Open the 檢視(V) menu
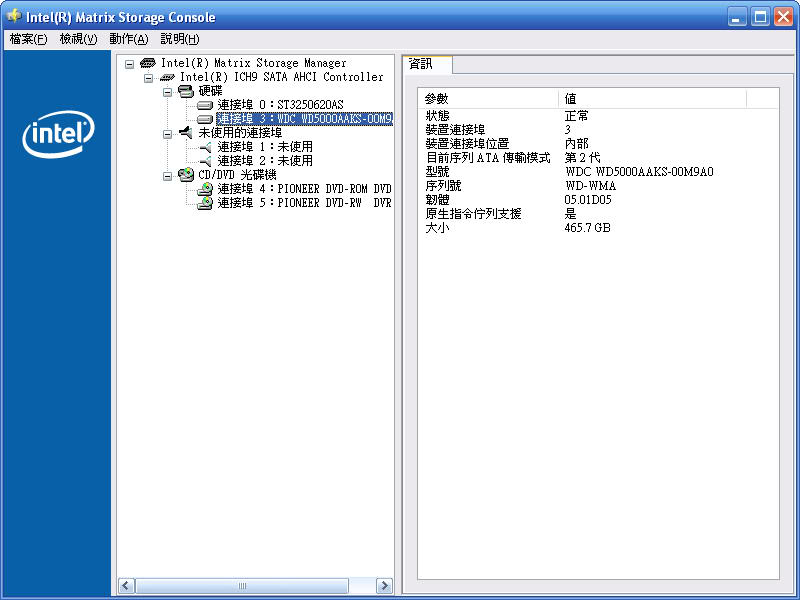 (79, 39)
